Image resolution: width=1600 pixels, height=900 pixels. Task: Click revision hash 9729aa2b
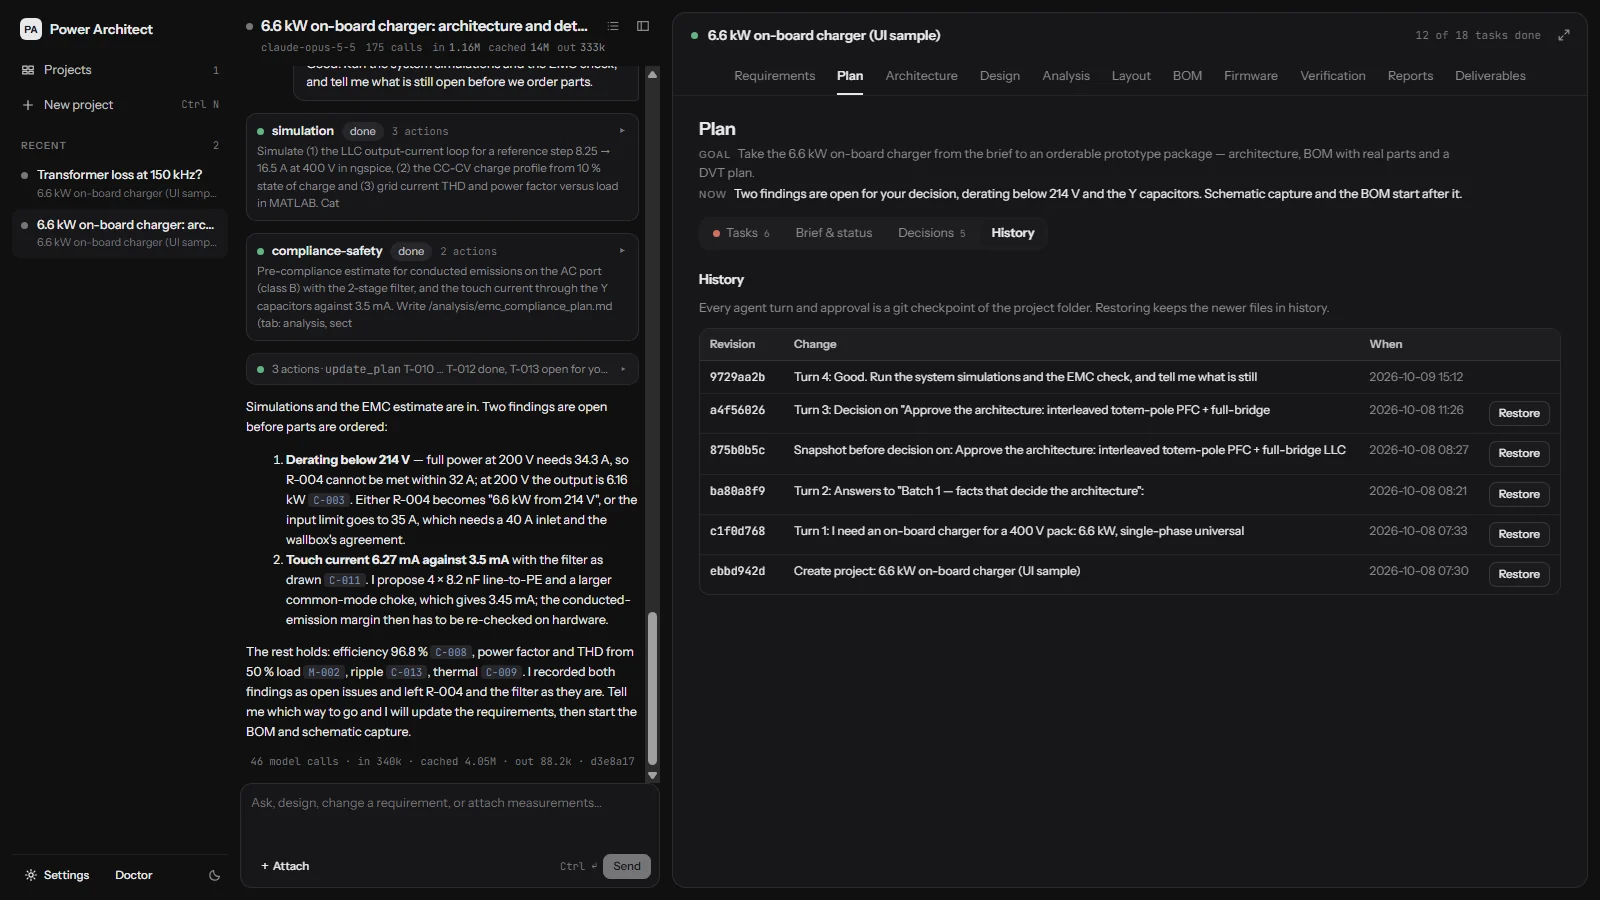point(737,377)
